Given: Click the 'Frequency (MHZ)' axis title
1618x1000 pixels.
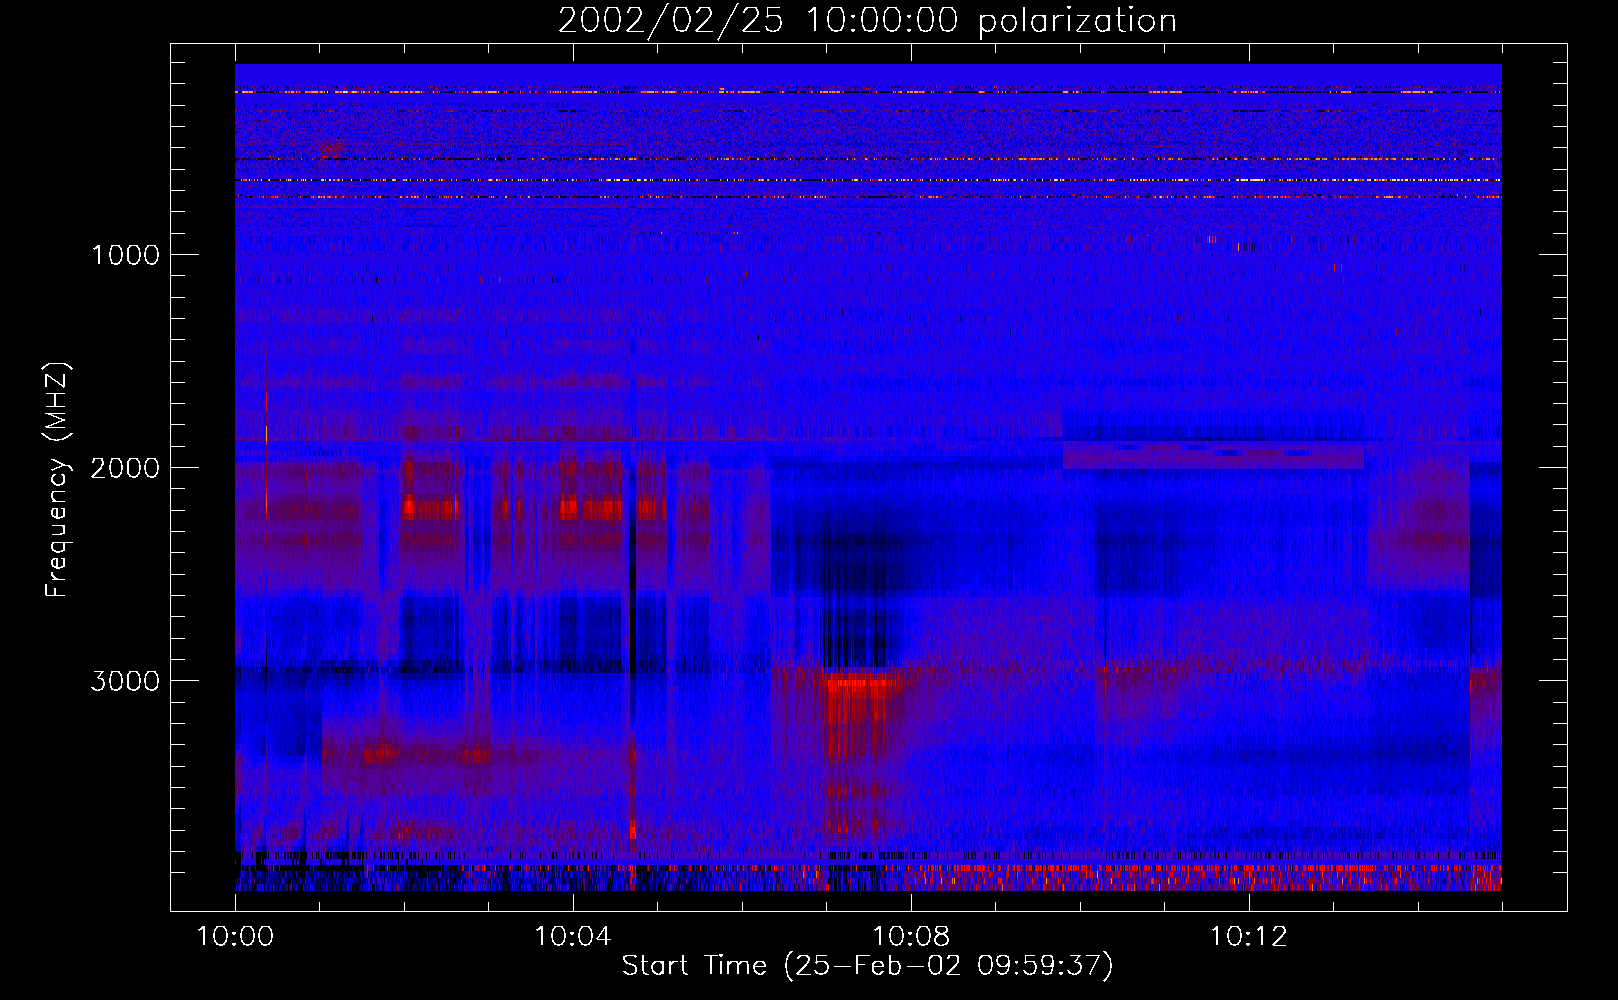Looking at the screenshot, I should point(58,479).
